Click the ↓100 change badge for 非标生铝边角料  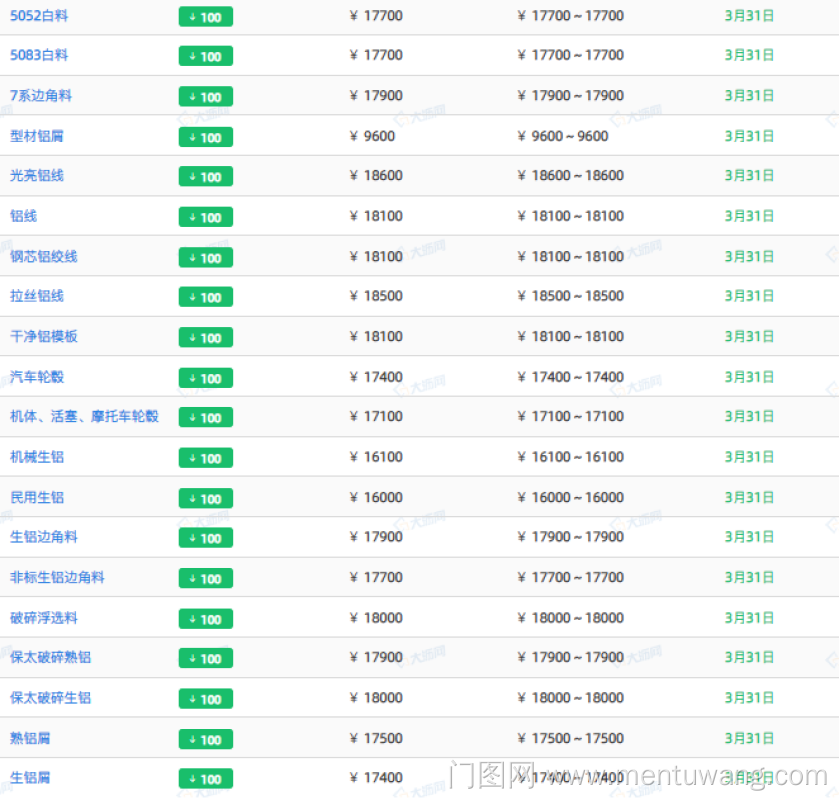(205, 578)
